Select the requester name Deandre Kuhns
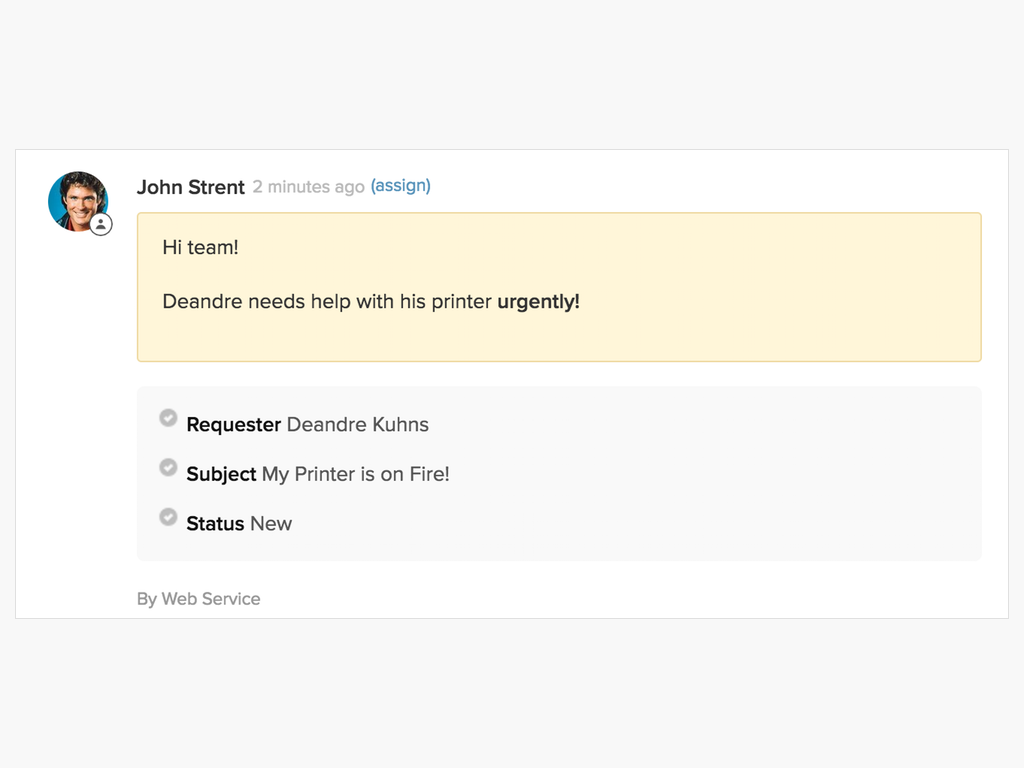Viewport: 1024px width, 768px height. point(357,424)
